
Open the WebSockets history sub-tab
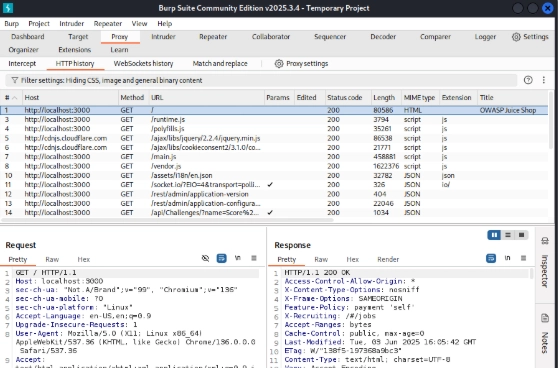[143, 64]
